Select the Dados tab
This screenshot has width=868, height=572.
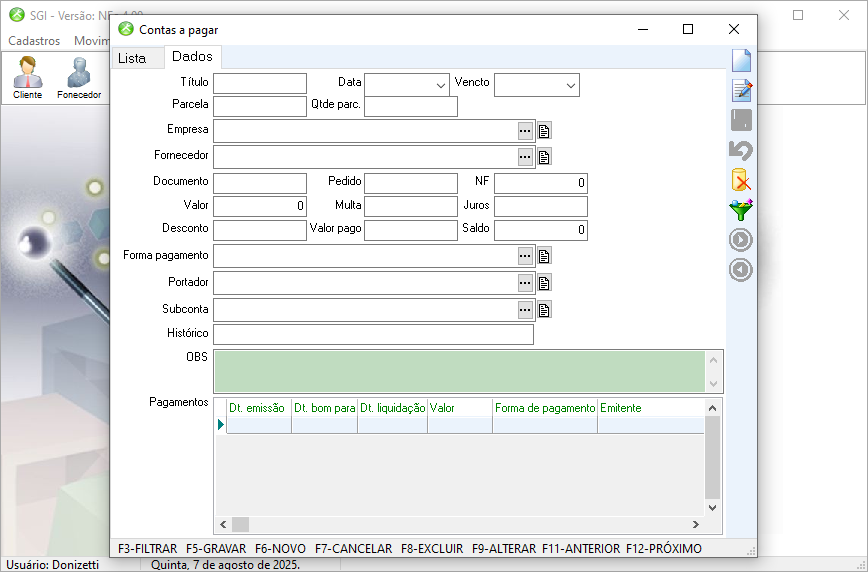pyautogui.click(x=192, y=56)
